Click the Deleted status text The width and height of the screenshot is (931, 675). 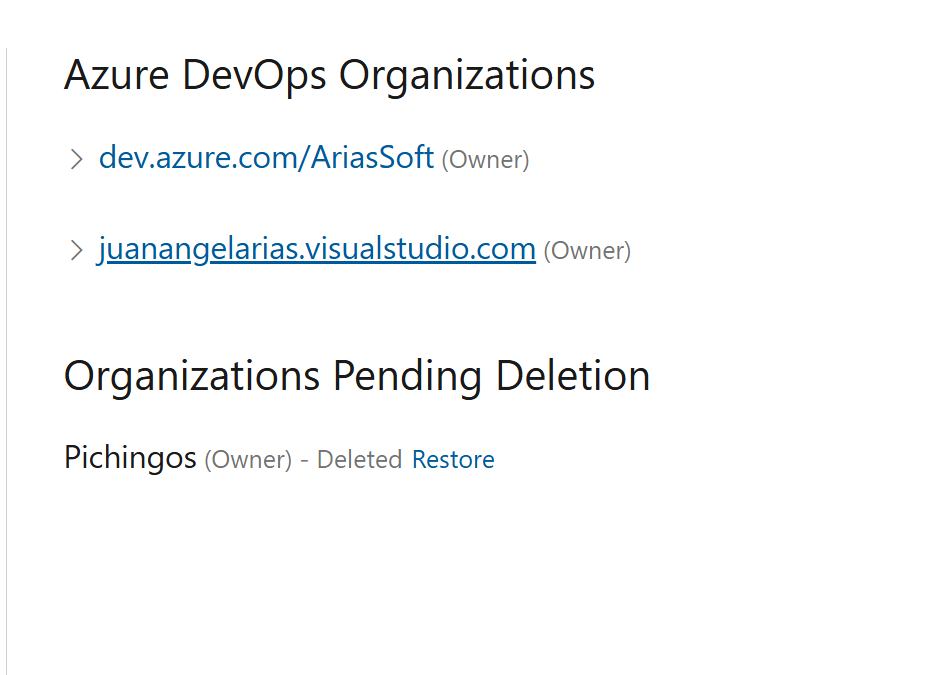[359, 460]
